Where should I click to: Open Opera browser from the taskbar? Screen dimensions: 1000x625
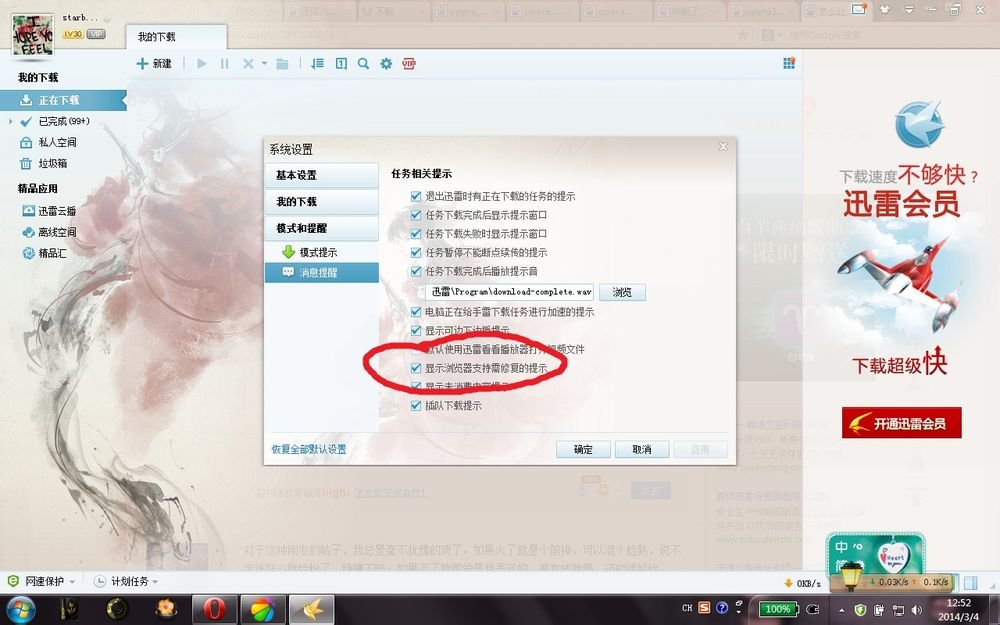pos(214,609)
